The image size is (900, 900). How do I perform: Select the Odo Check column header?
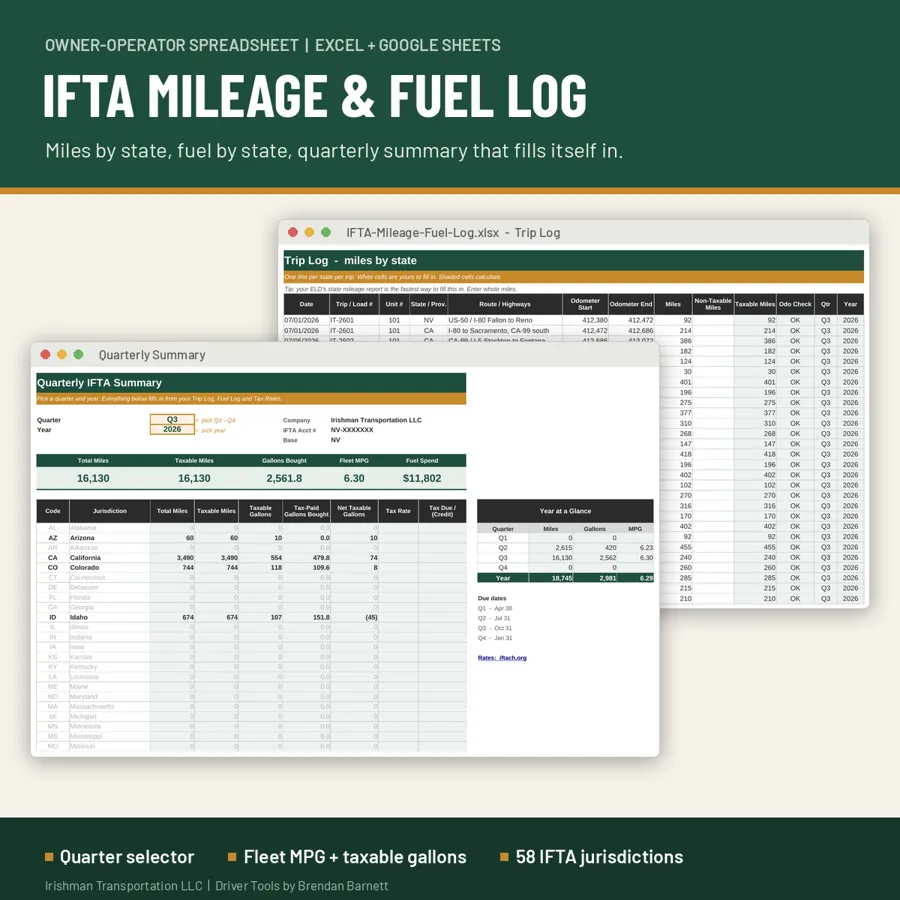(795, 304)
